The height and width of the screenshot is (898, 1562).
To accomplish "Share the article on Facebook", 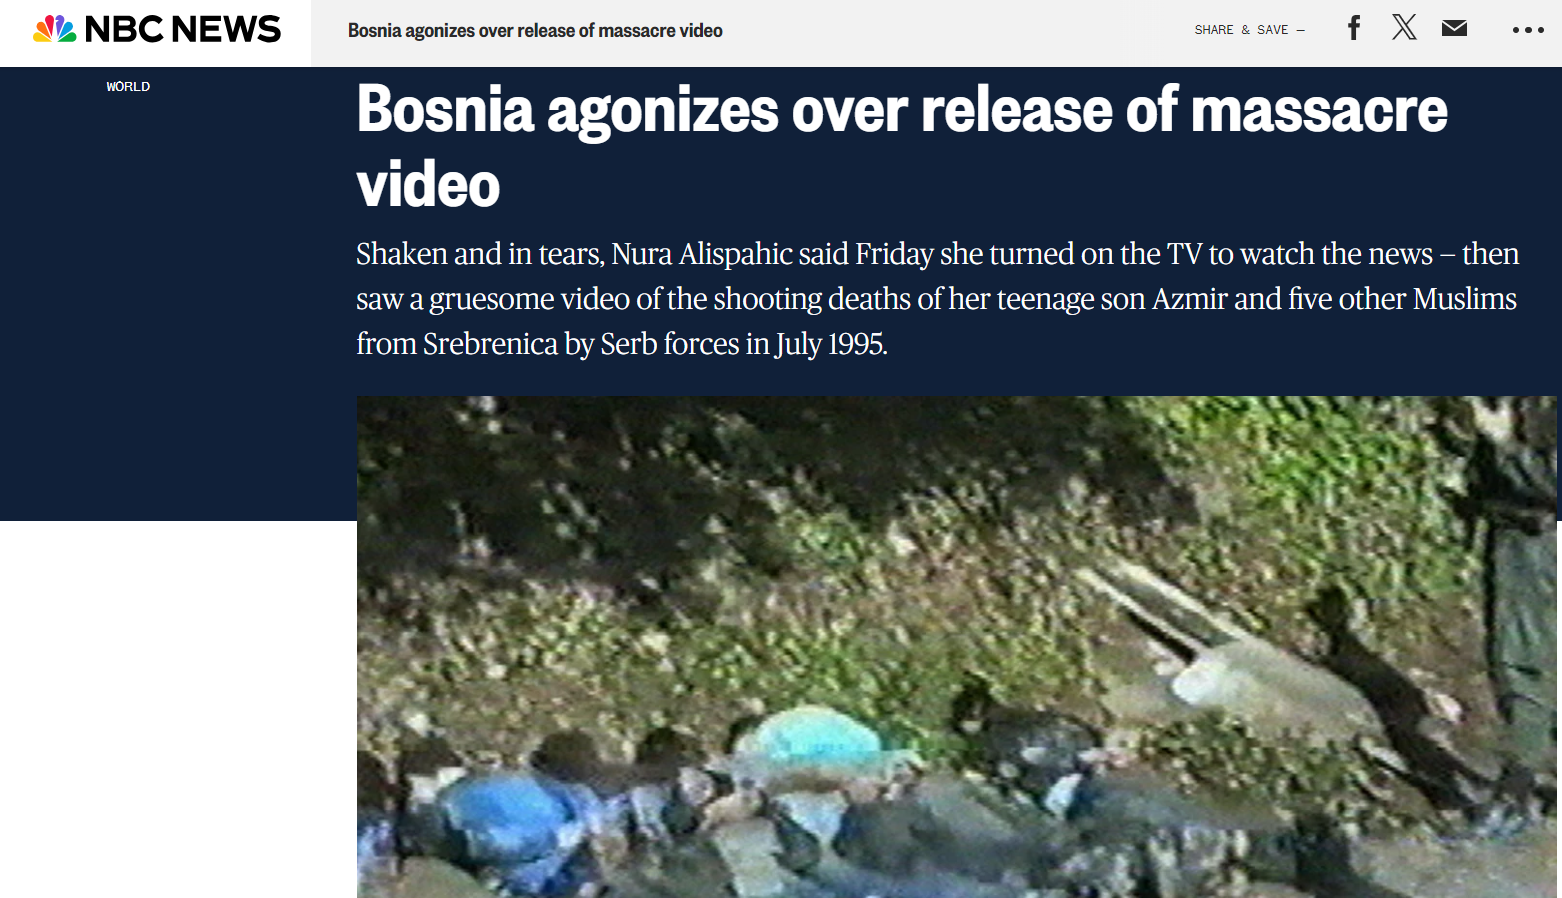I will click(x=1354, y=28).
